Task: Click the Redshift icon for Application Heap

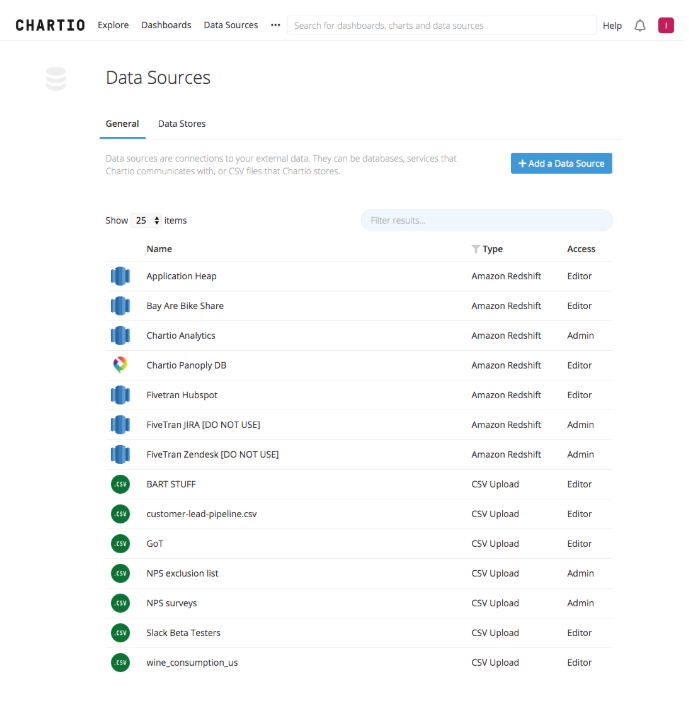Action: tap(120, 276)
